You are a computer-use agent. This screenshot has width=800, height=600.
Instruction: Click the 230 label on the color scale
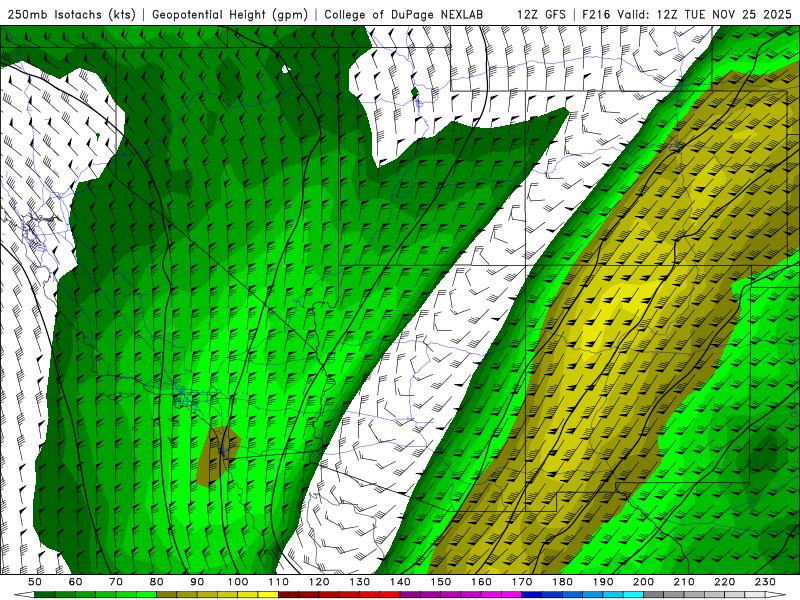tap(765, 582)
